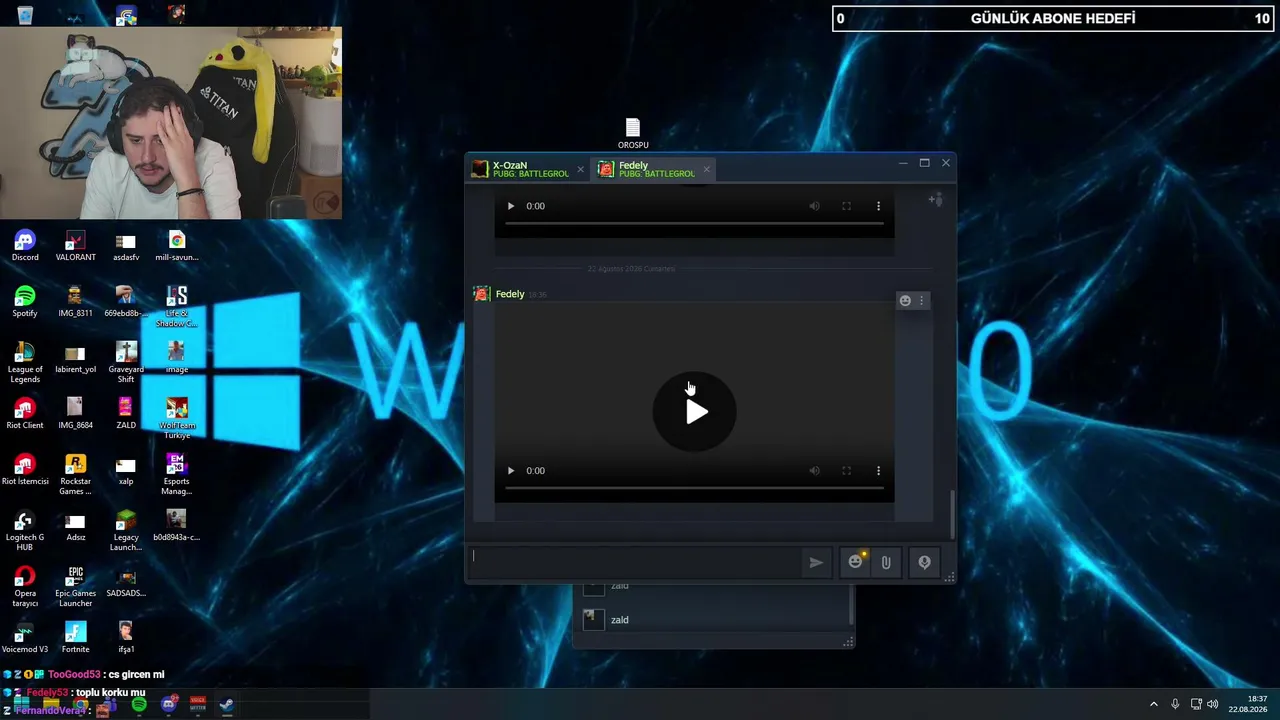Click the chat message input field
This screenshot has height=720, width=1280.
(x=636, y=562)
